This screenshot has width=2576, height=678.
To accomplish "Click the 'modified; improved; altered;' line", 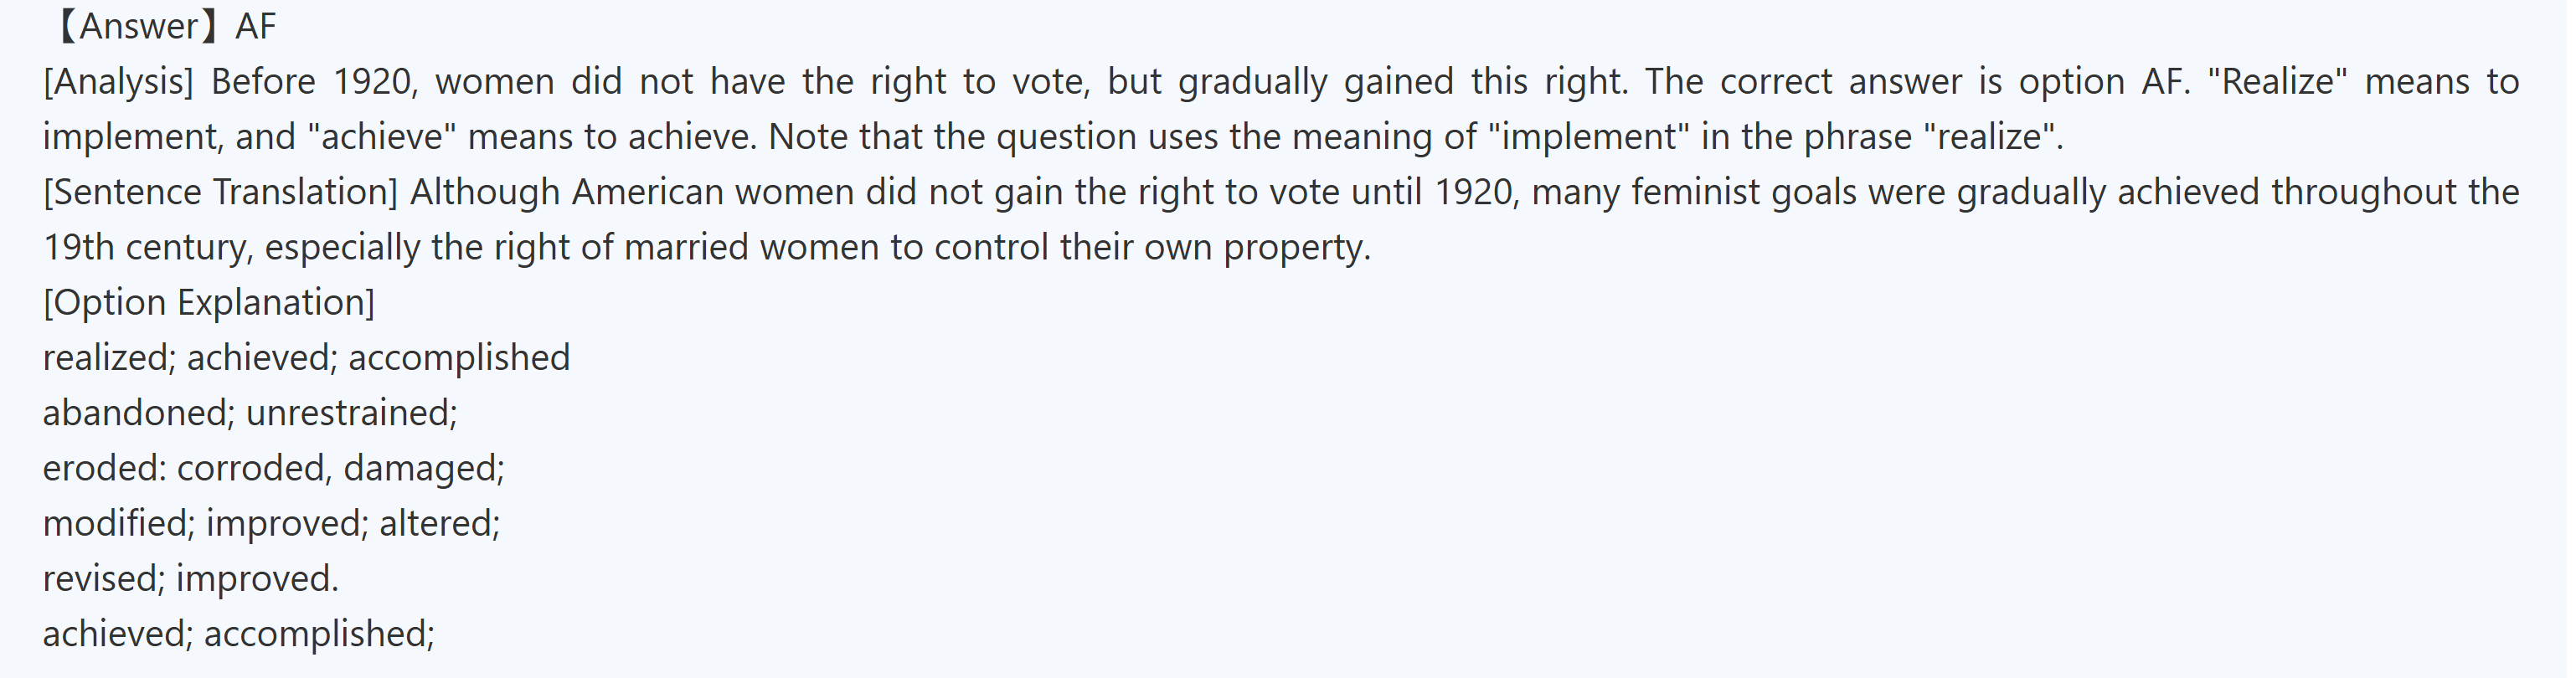I will [x=271, y=522].
